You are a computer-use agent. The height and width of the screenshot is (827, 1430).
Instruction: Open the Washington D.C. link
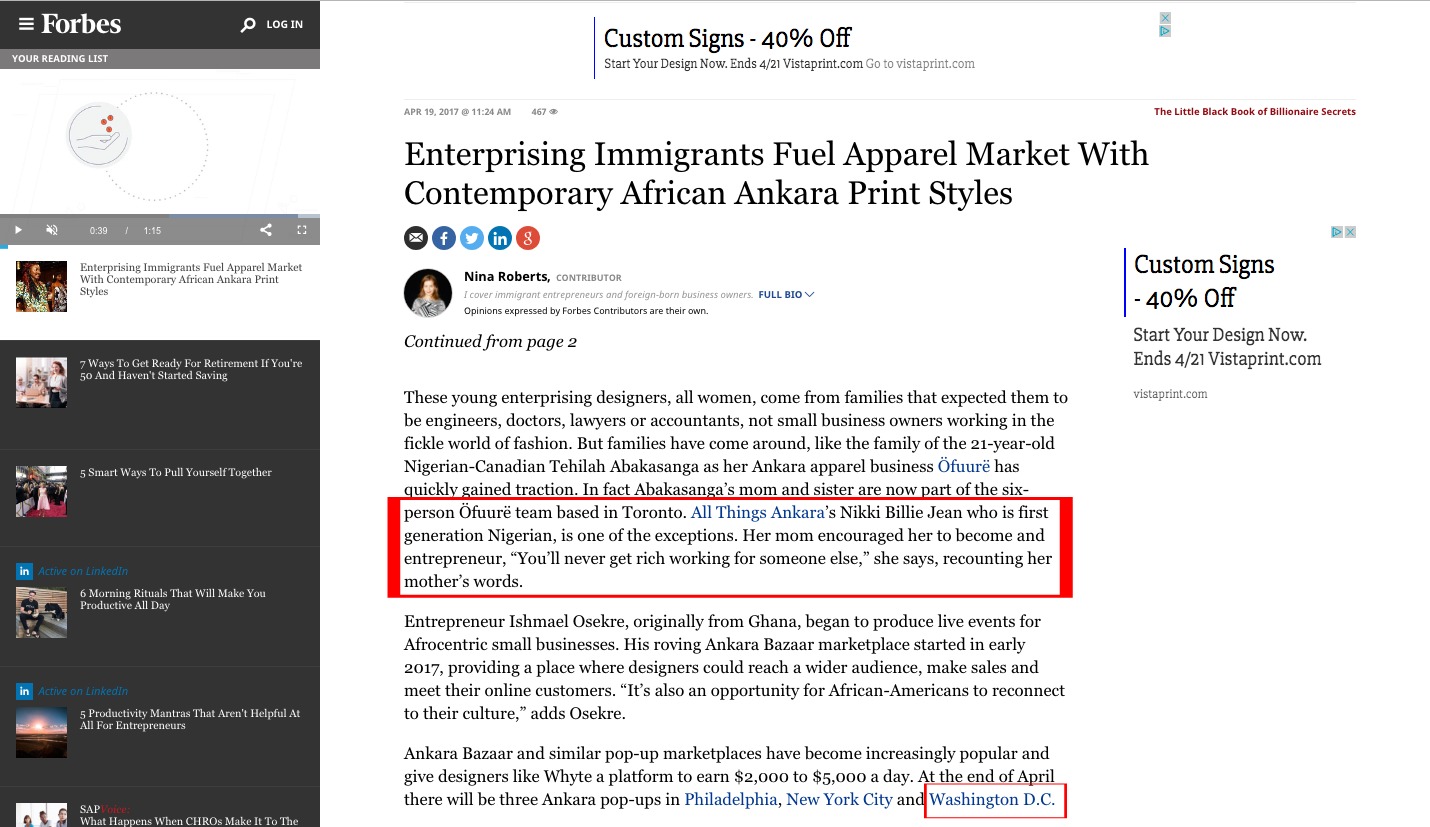click(x=992, y=799)
